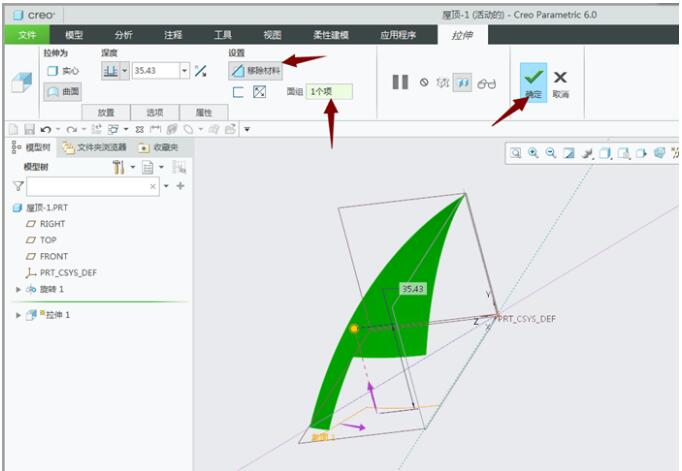Toggle the thicken sketch option icon
This screenshot has width=682, height=471.
point(238,92)
